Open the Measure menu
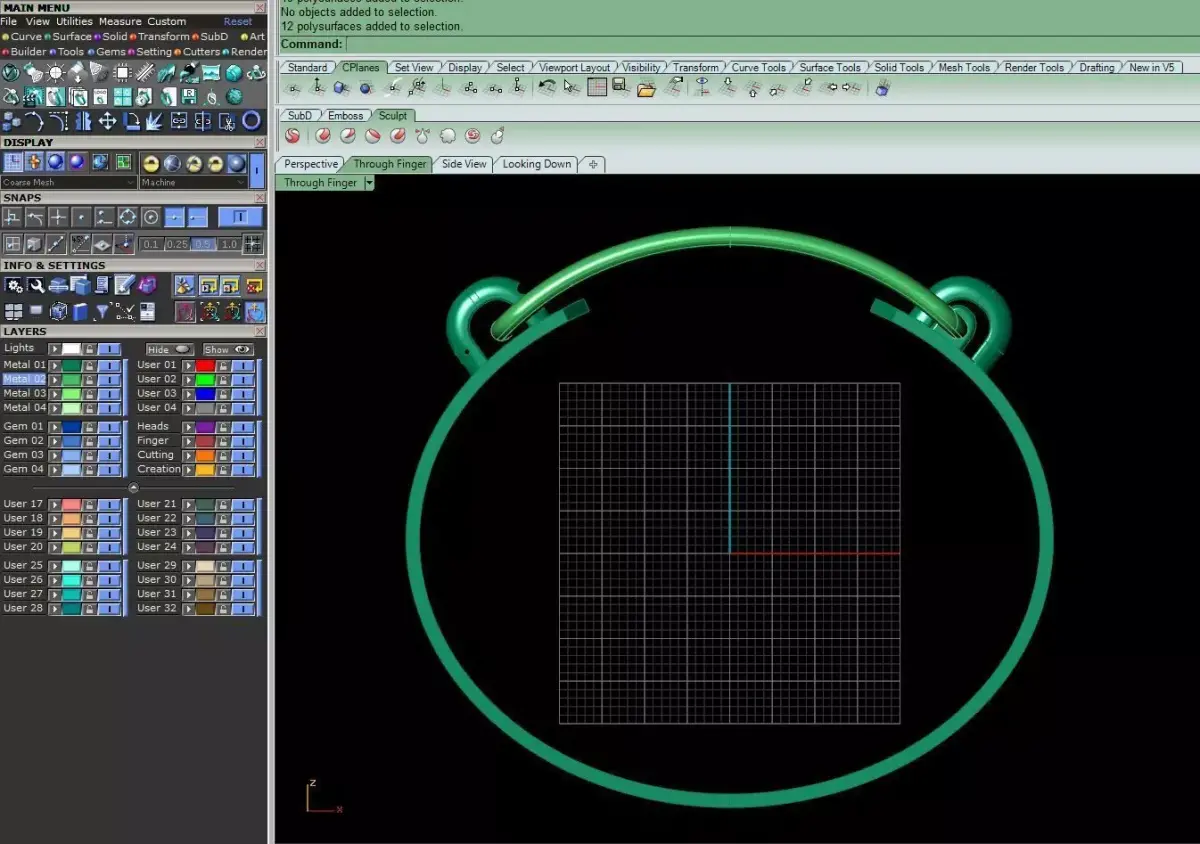 click(x=120, y=21)
